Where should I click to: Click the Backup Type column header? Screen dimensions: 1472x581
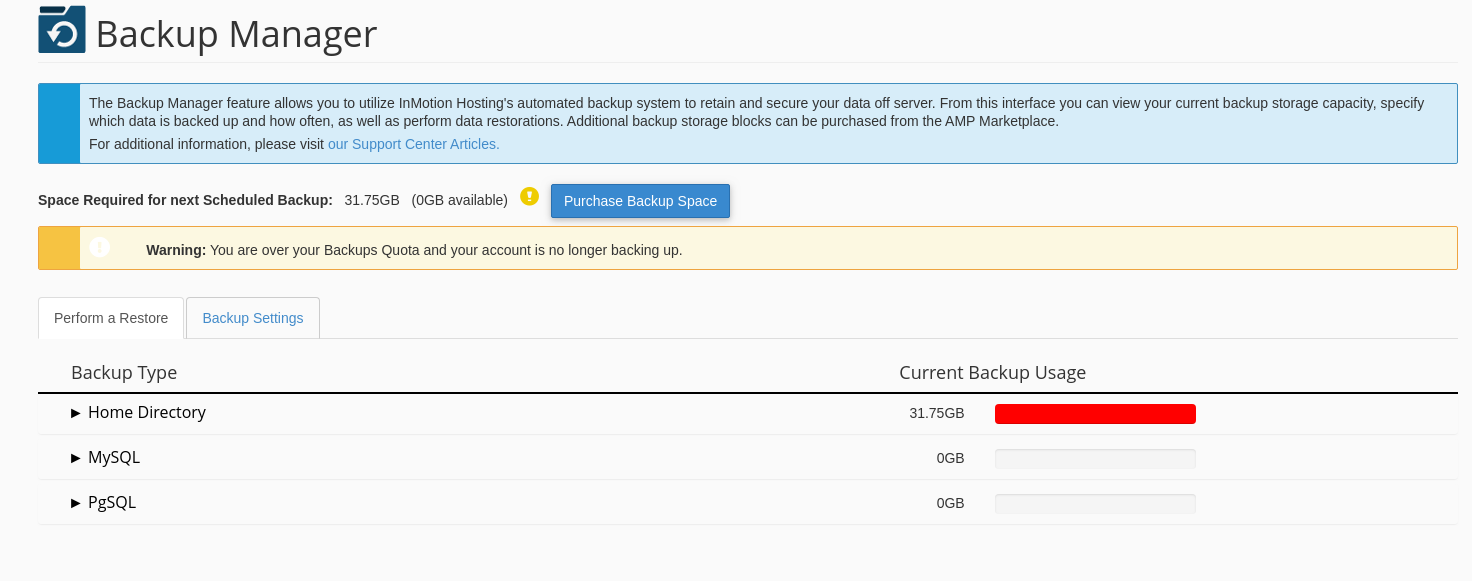(x=124, y=373)
